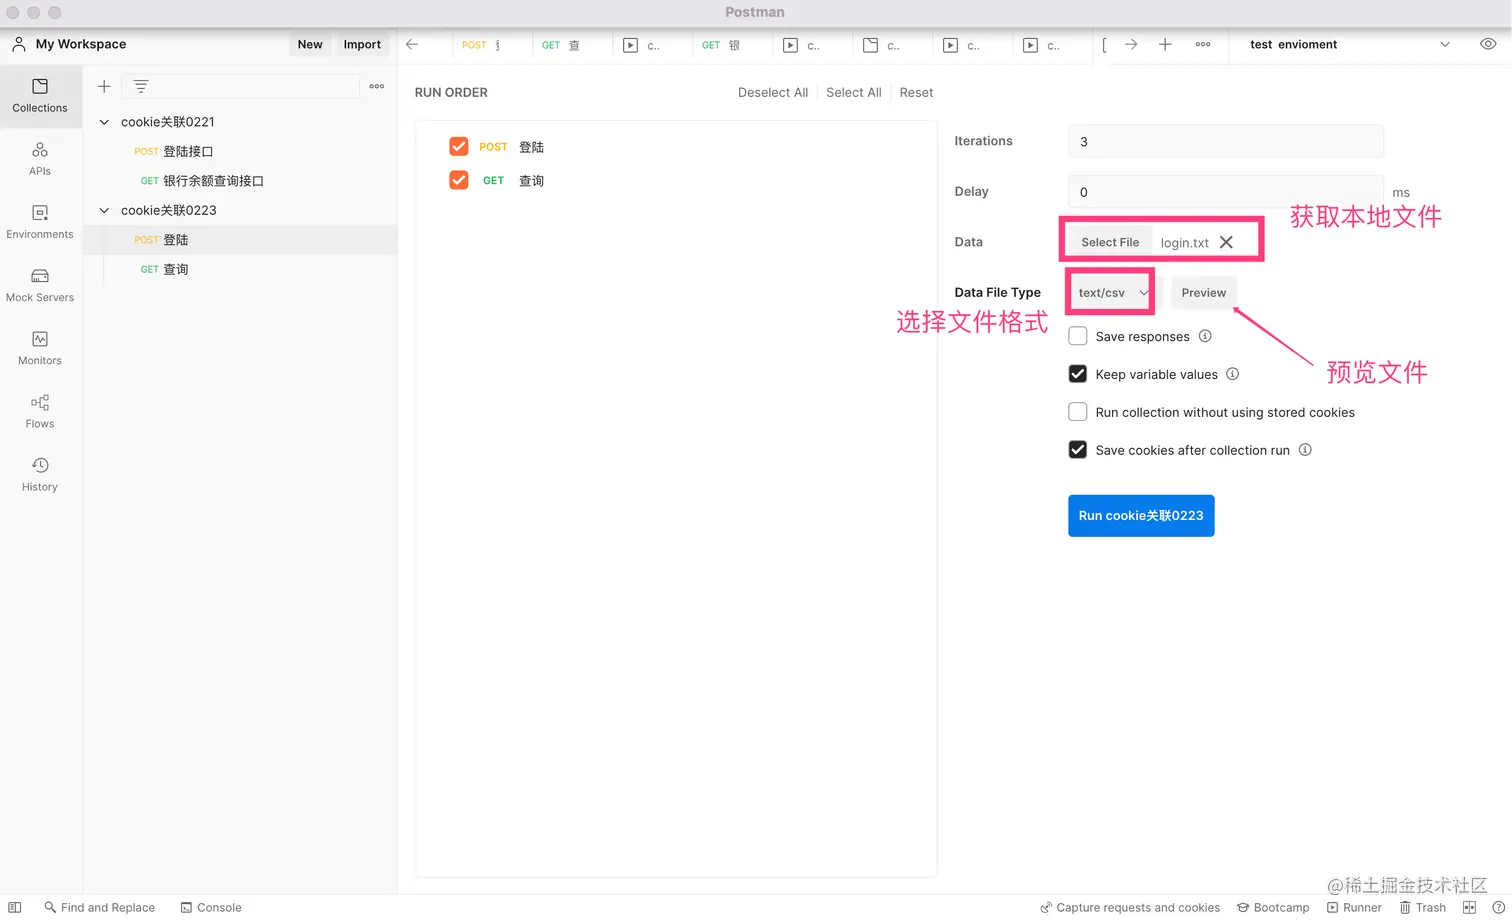The width and height of the screenshot is (1512, 920).
Task: Open the test envioment environment dropdown
Action: (x=1349, y=44)
